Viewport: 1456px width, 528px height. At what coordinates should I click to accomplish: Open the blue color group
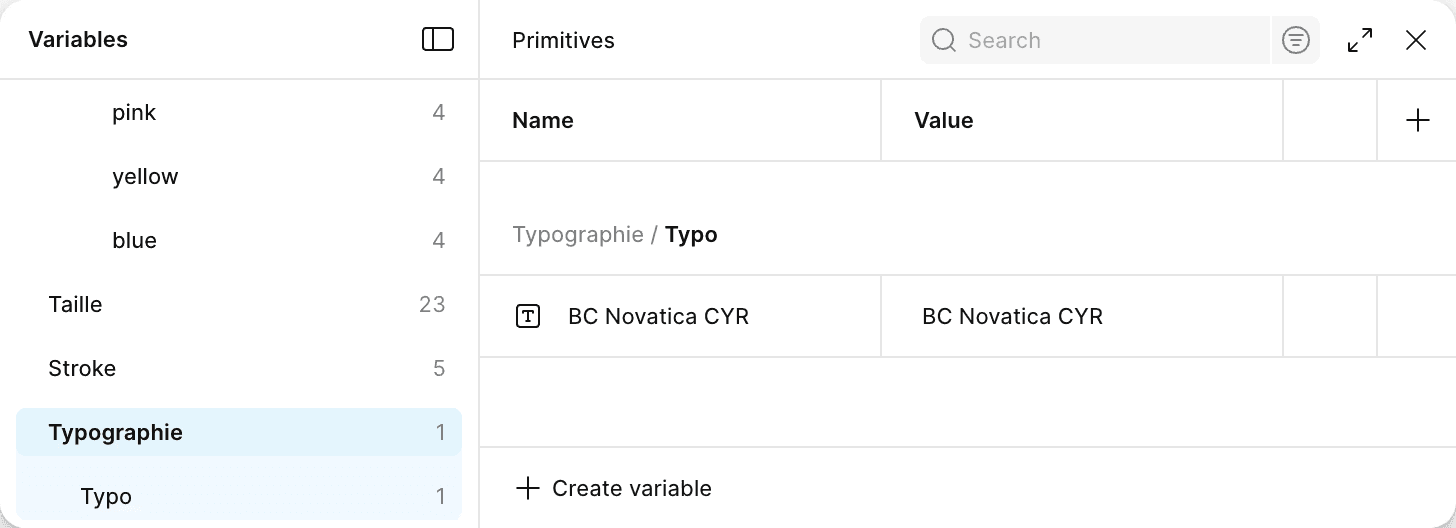pos(135,241)
